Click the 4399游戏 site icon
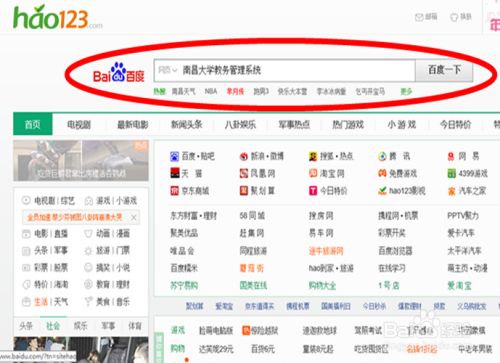 [451, 173]
